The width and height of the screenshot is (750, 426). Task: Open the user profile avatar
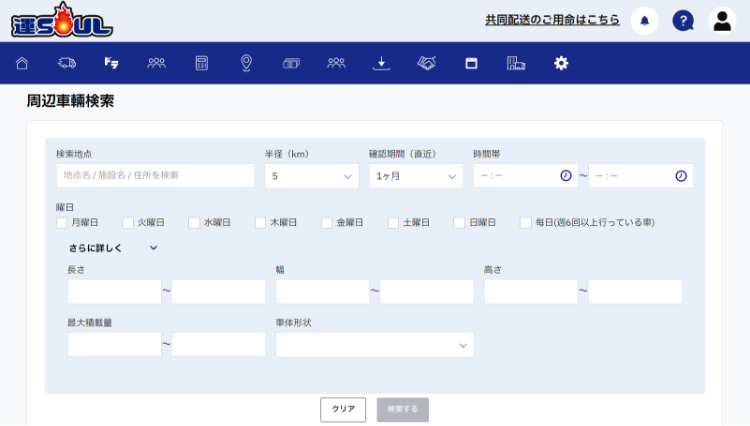(x=722, y=21)
